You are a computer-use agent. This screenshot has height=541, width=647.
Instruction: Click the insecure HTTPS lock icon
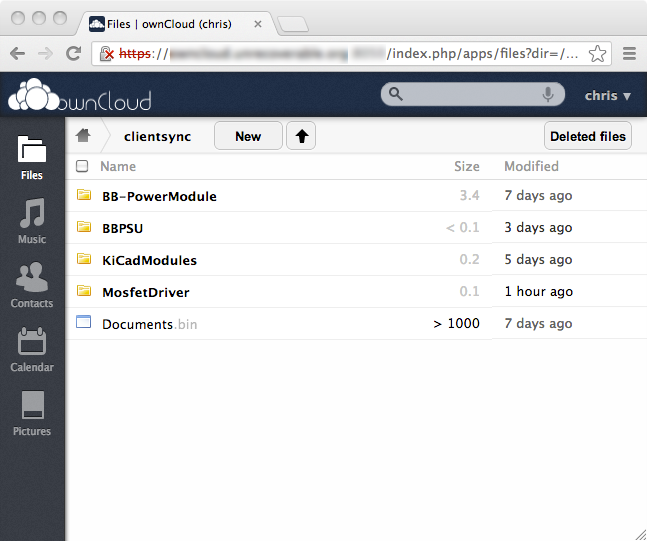pos(107,54)
